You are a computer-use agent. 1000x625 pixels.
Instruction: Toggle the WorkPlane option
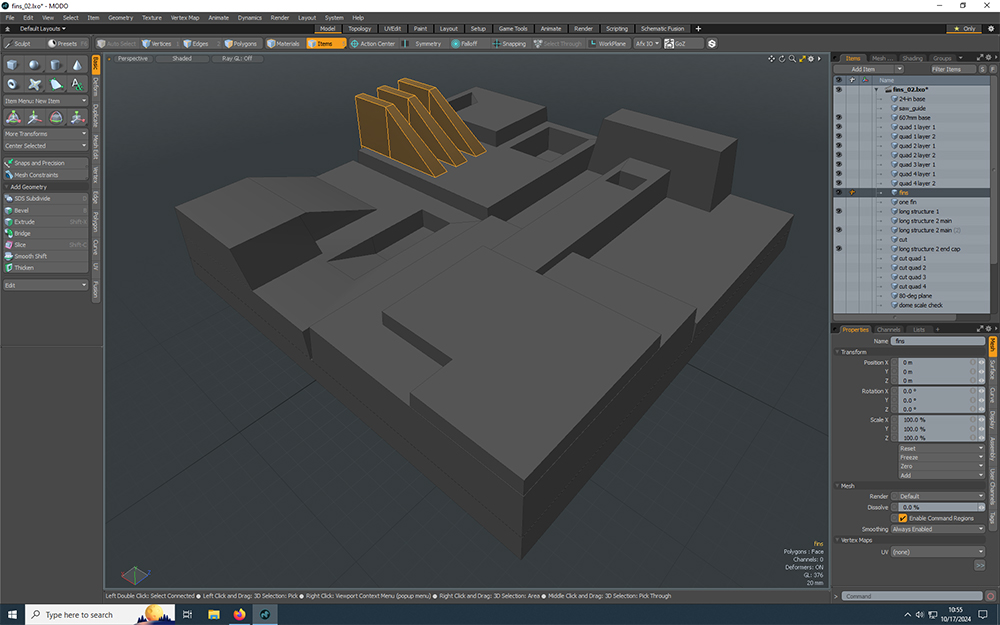607,44
